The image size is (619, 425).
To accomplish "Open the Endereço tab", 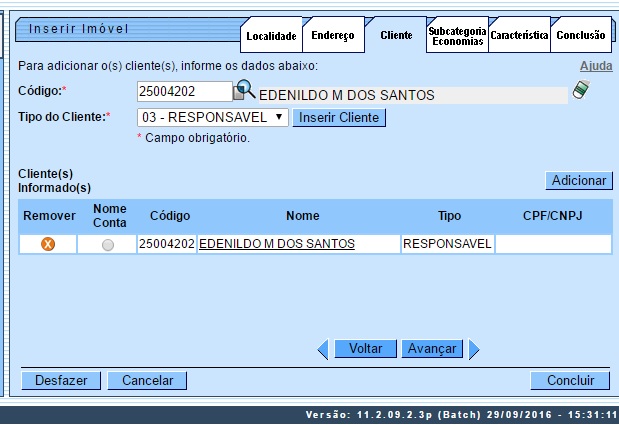I will [333, 36].
